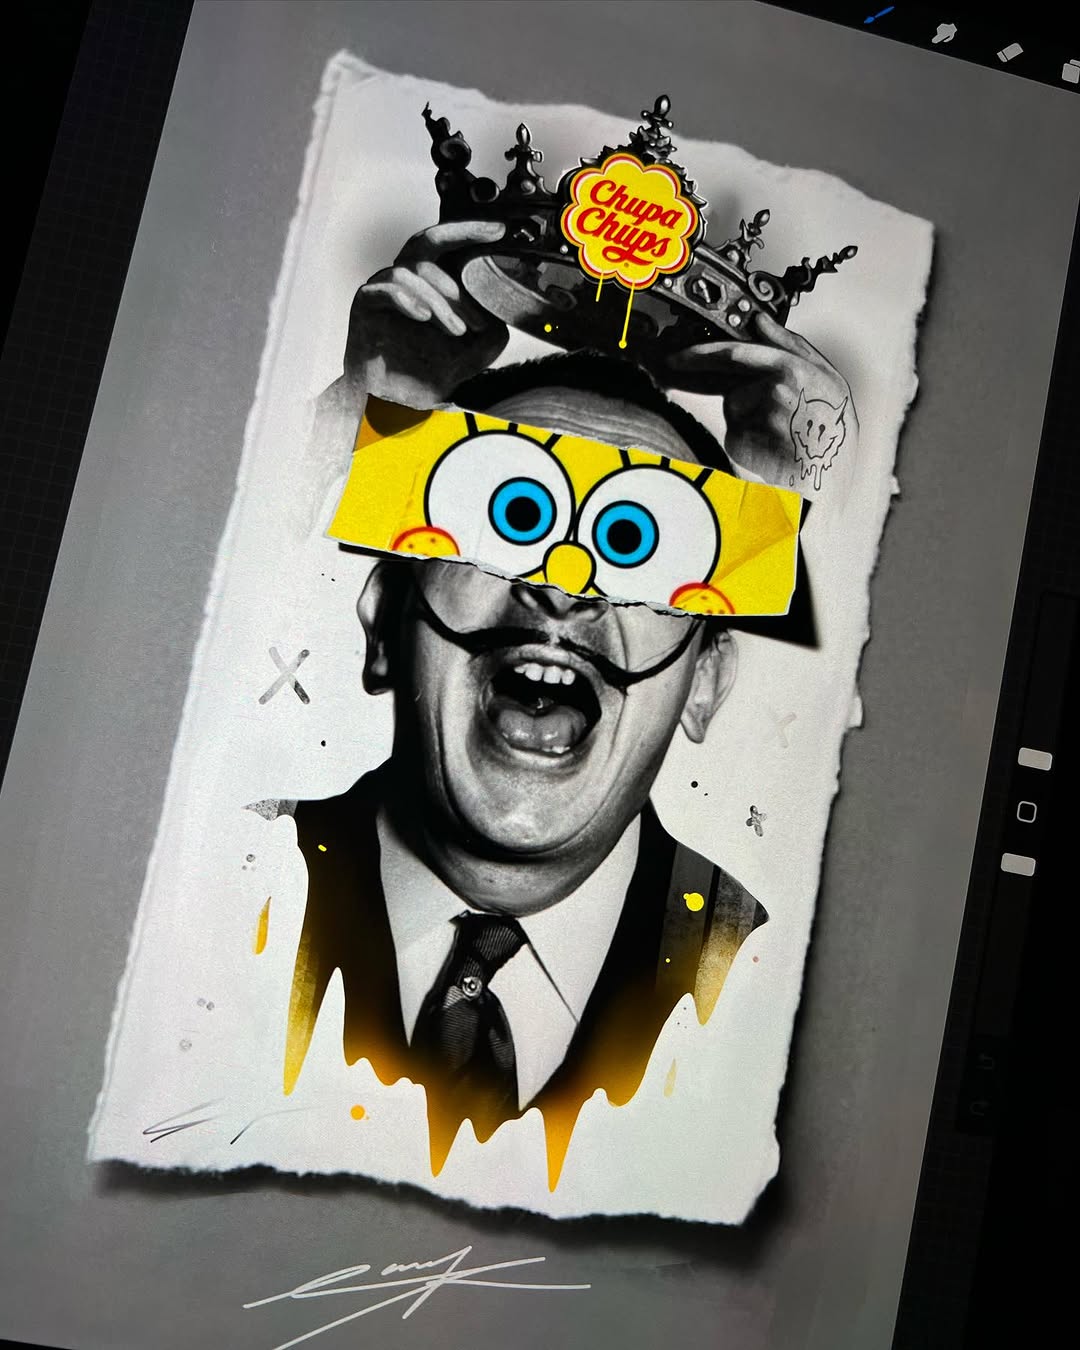
Task: Tap the Redo arrow in sidebar
Action: [x=980, y=1107]
